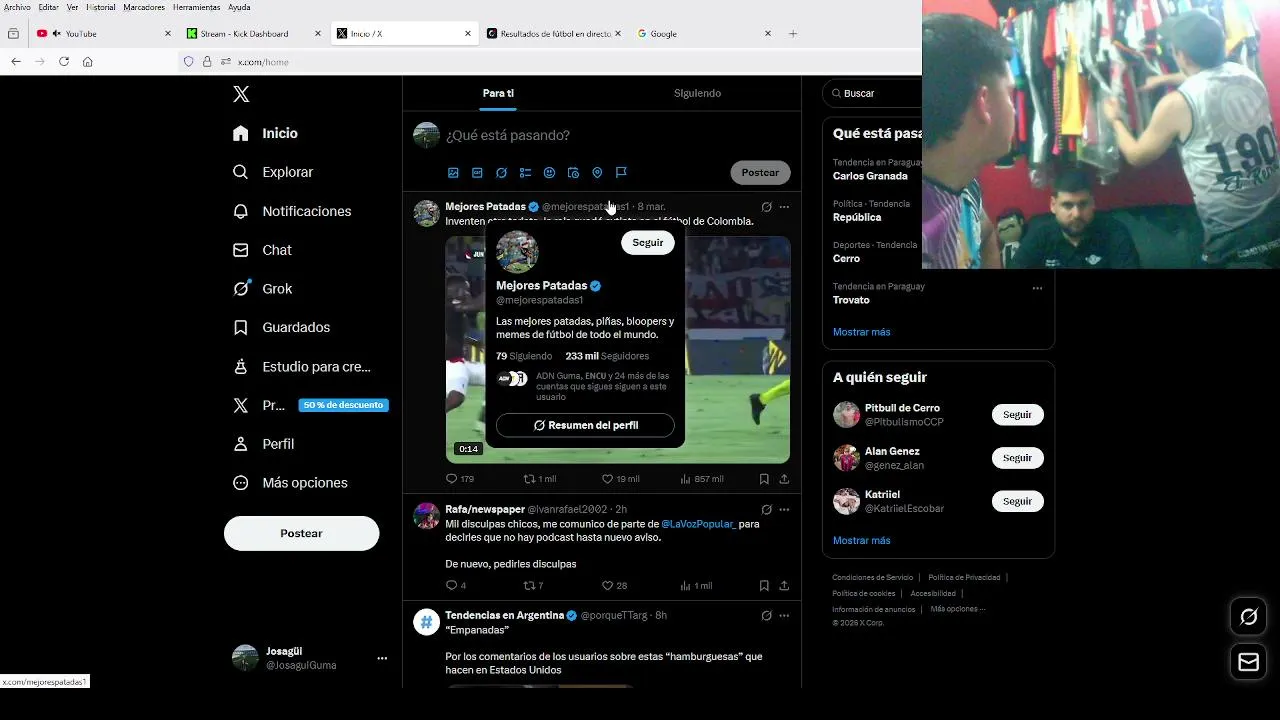
Task: Open Firefox Marcadores menu
Action: (143, 7)
